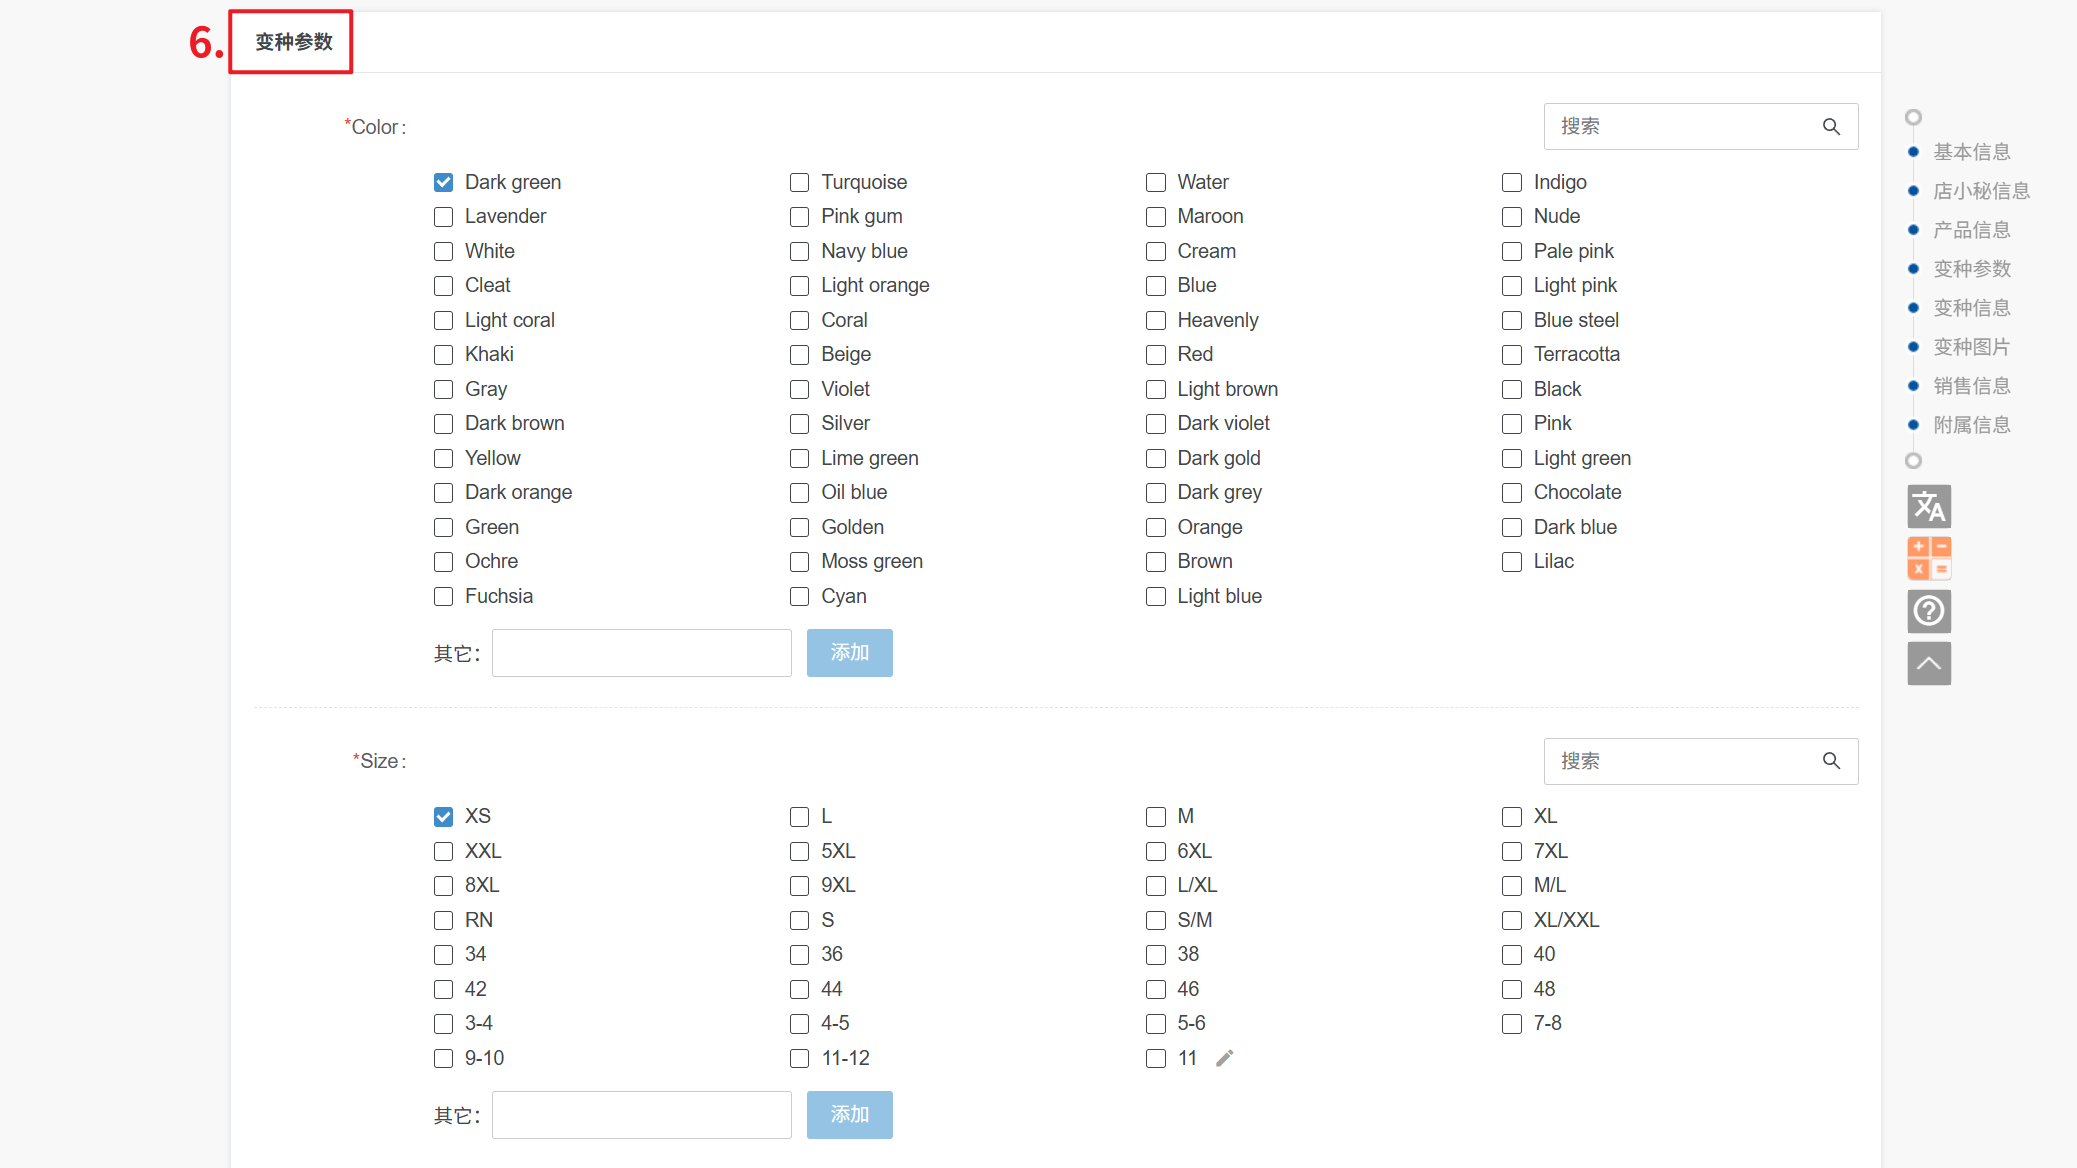The height and width of the screenshot is (1168, 2077).
Task: Check the Terracotta color option
Action: [x=1512, y=355]
